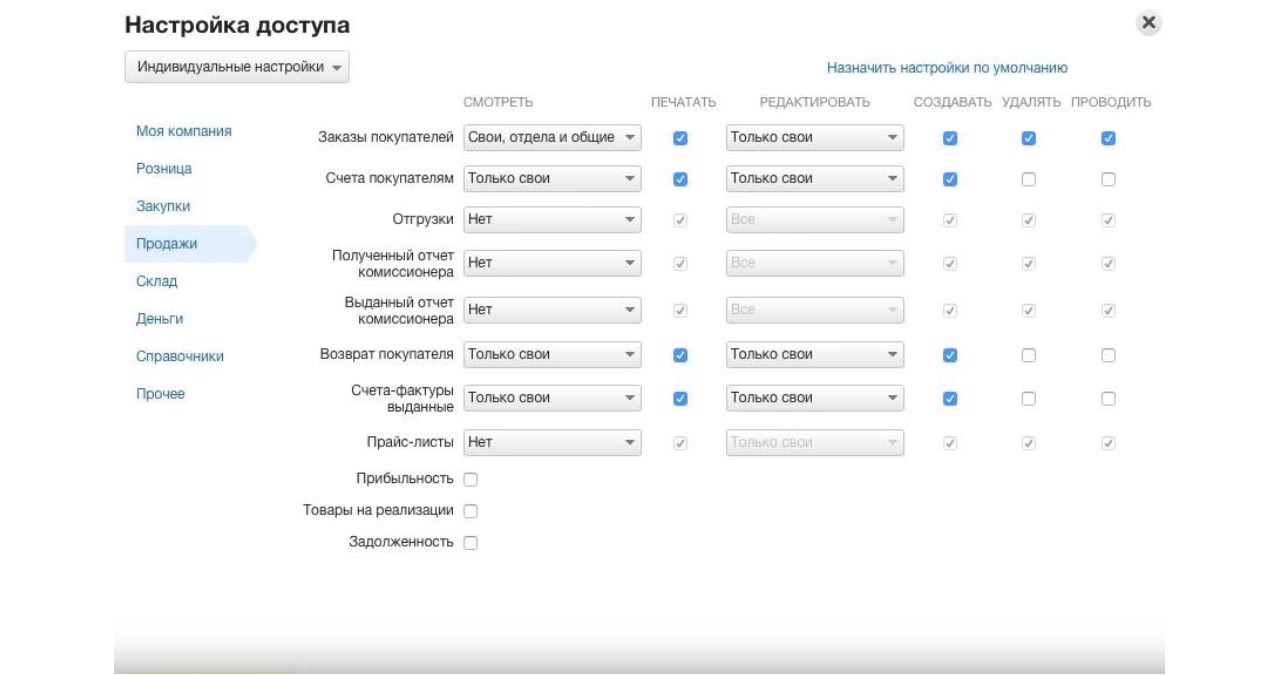
Task: Close the access settings dialog
Action: (x=1149, y=24)
